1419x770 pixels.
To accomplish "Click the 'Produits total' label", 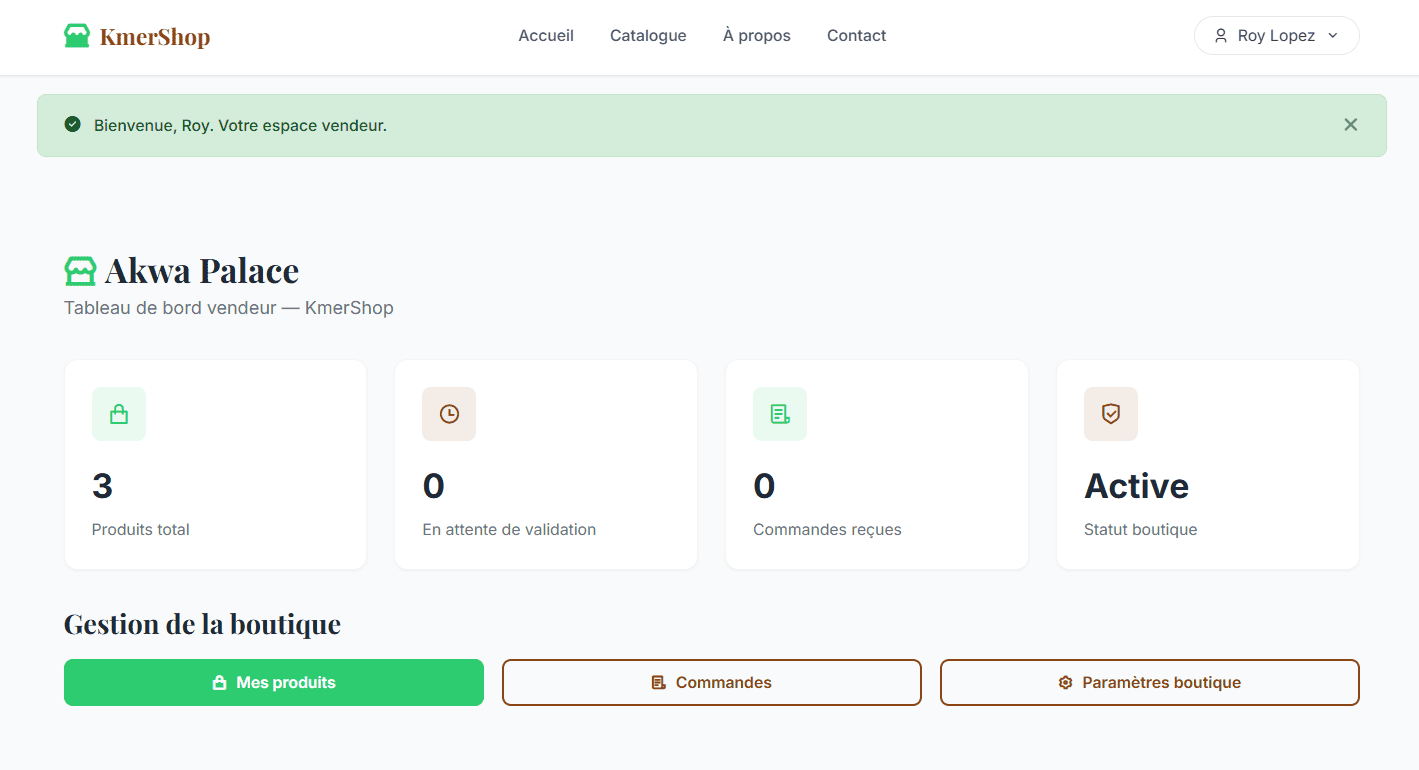I will click(x=141, y=530).
